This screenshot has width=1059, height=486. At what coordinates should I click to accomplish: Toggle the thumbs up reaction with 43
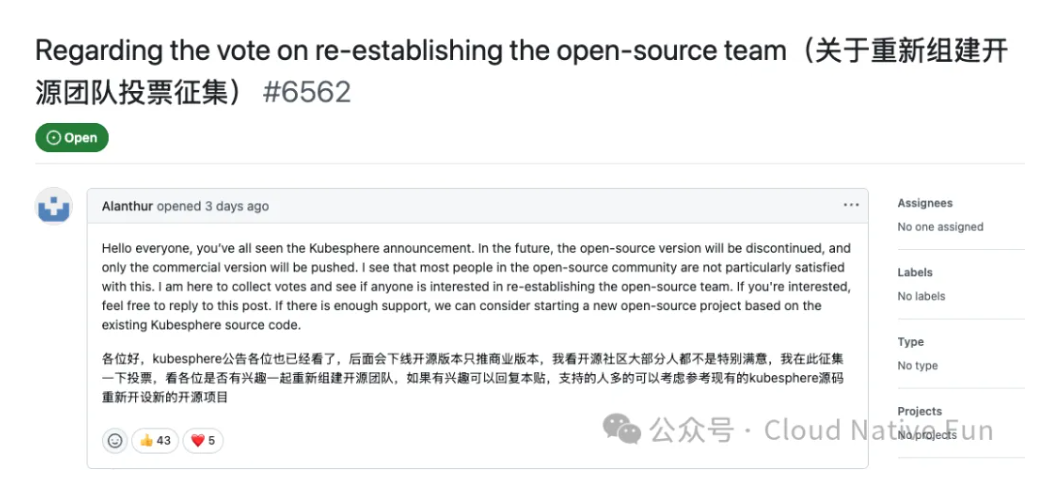tap(155, 440)
